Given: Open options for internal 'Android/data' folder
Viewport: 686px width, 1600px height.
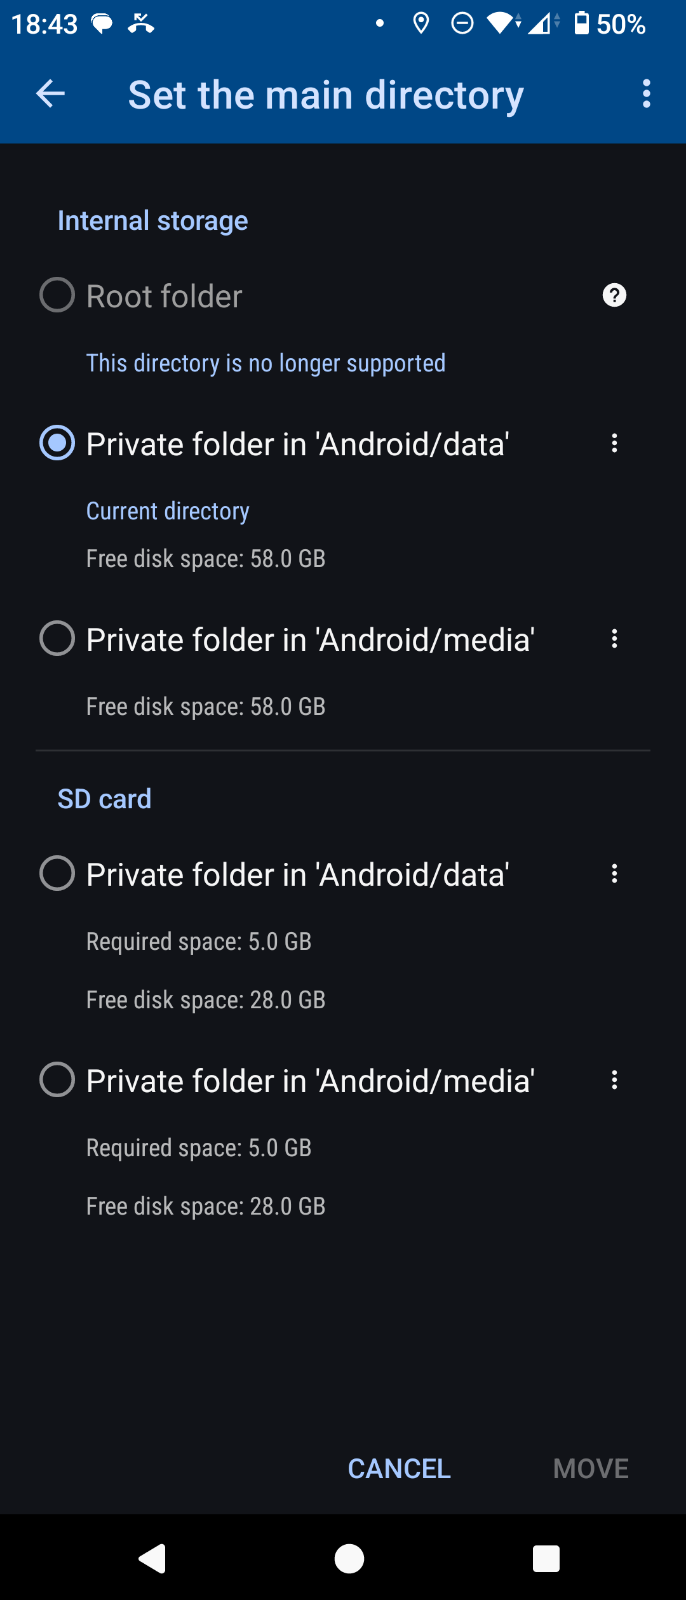Looking at the screenshot, I should [614, 443].
